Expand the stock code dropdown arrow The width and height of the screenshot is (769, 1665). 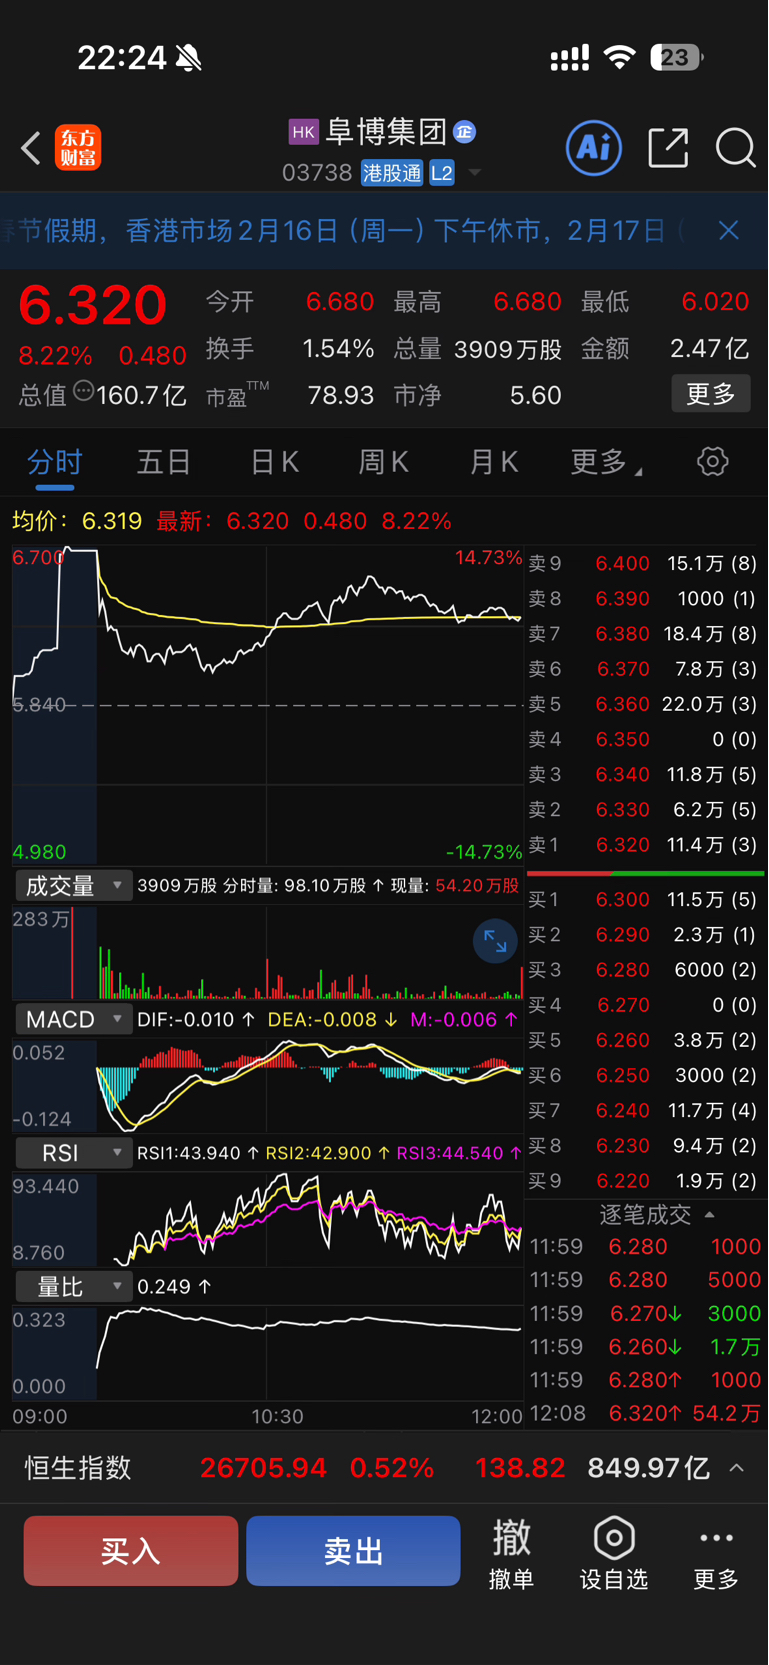tap(475, 173)
